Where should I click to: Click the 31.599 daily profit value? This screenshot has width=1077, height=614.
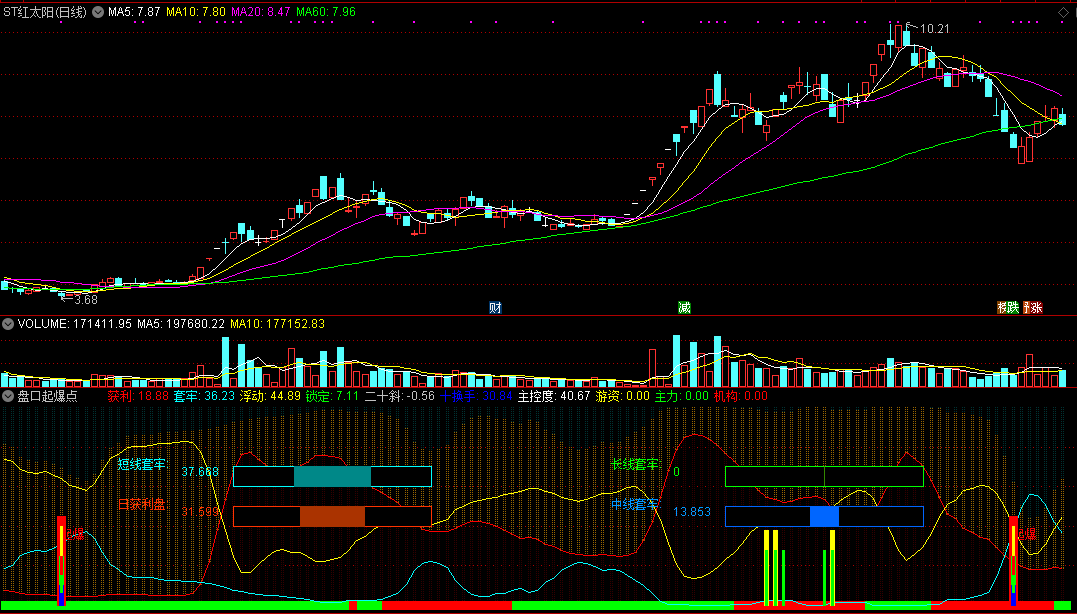point(200,512)
